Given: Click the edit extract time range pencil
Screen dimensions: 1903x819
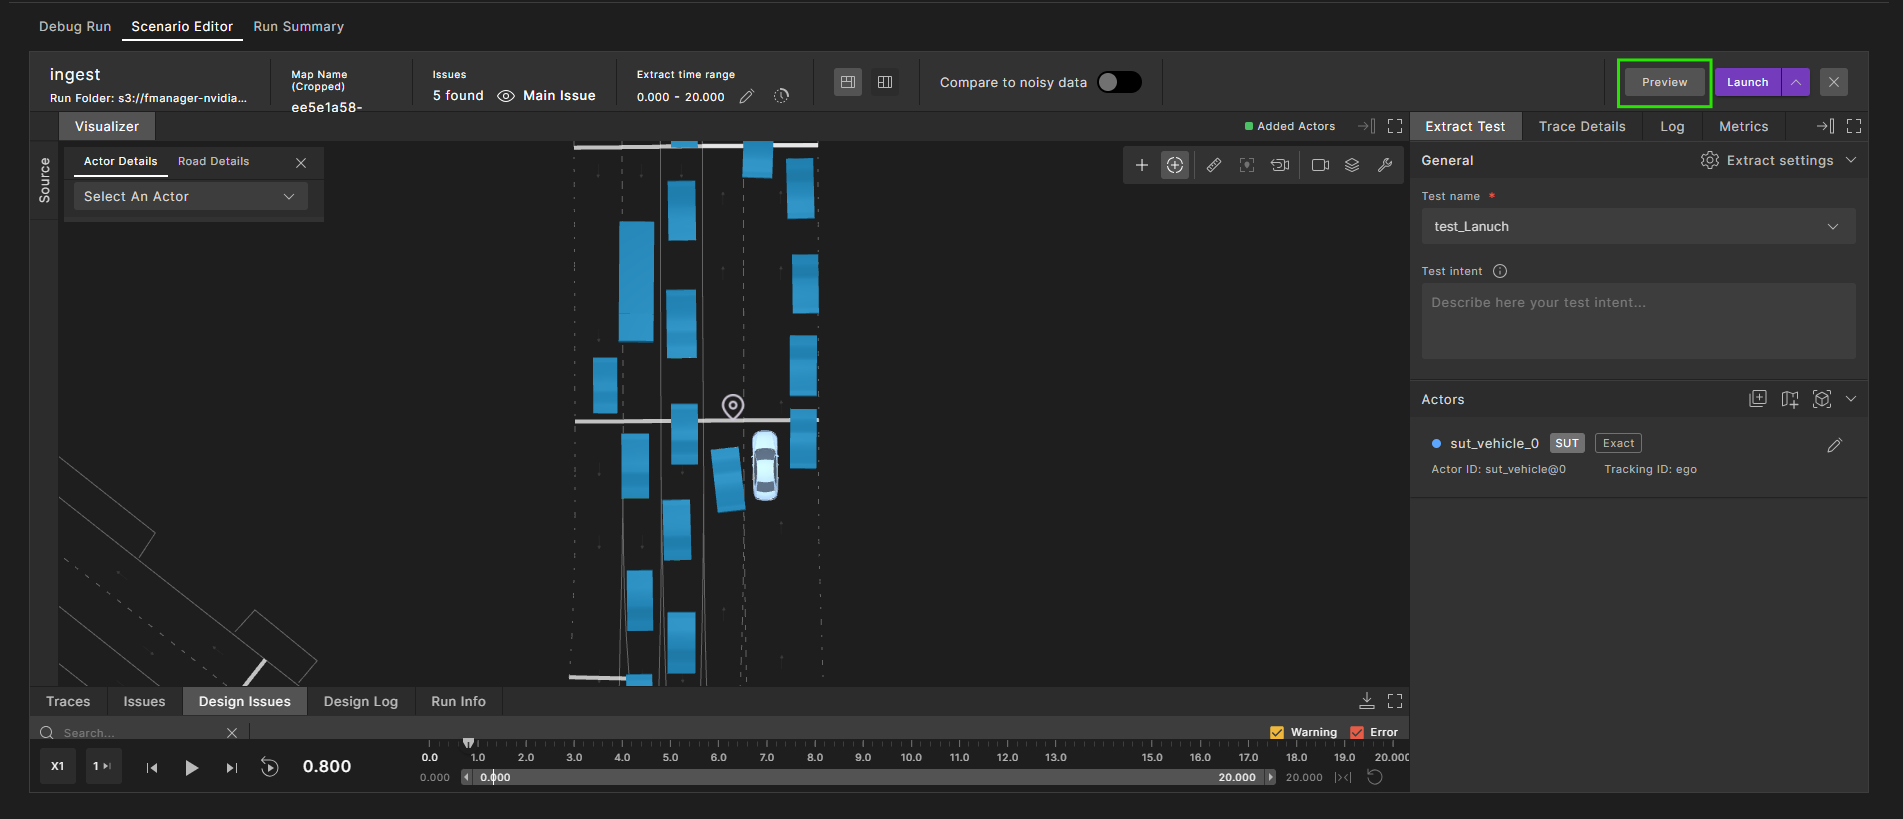Looking at the screenshot, I should [746, 97].
